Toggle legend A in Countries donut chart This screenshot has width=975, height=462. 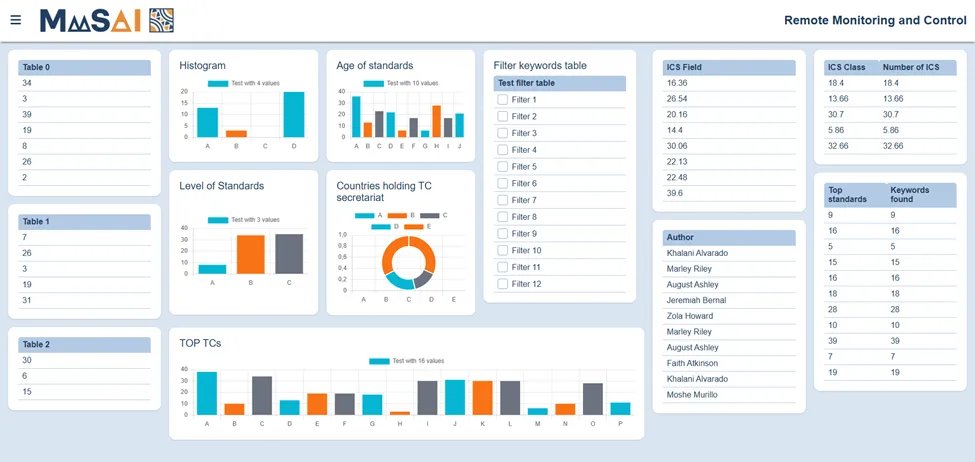(365, 215)
